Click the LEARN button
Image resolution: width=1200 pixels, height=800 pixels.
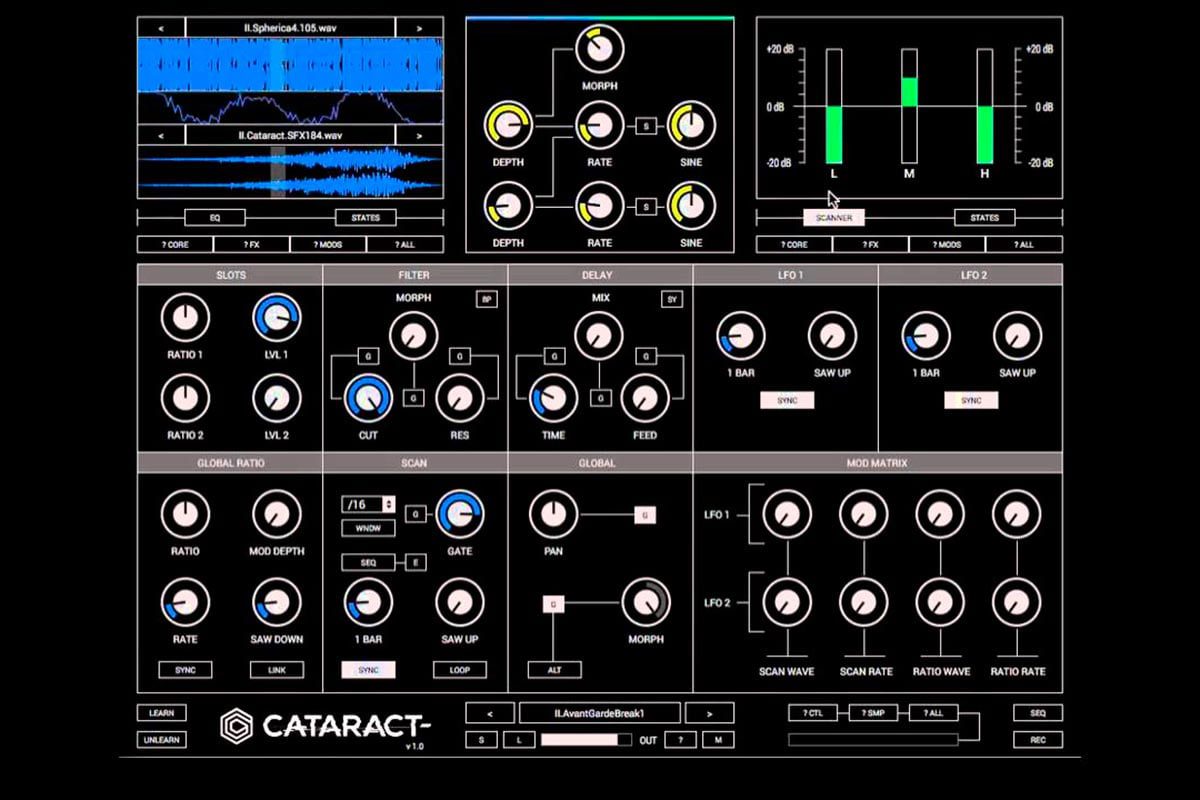(x=161, y=713)
